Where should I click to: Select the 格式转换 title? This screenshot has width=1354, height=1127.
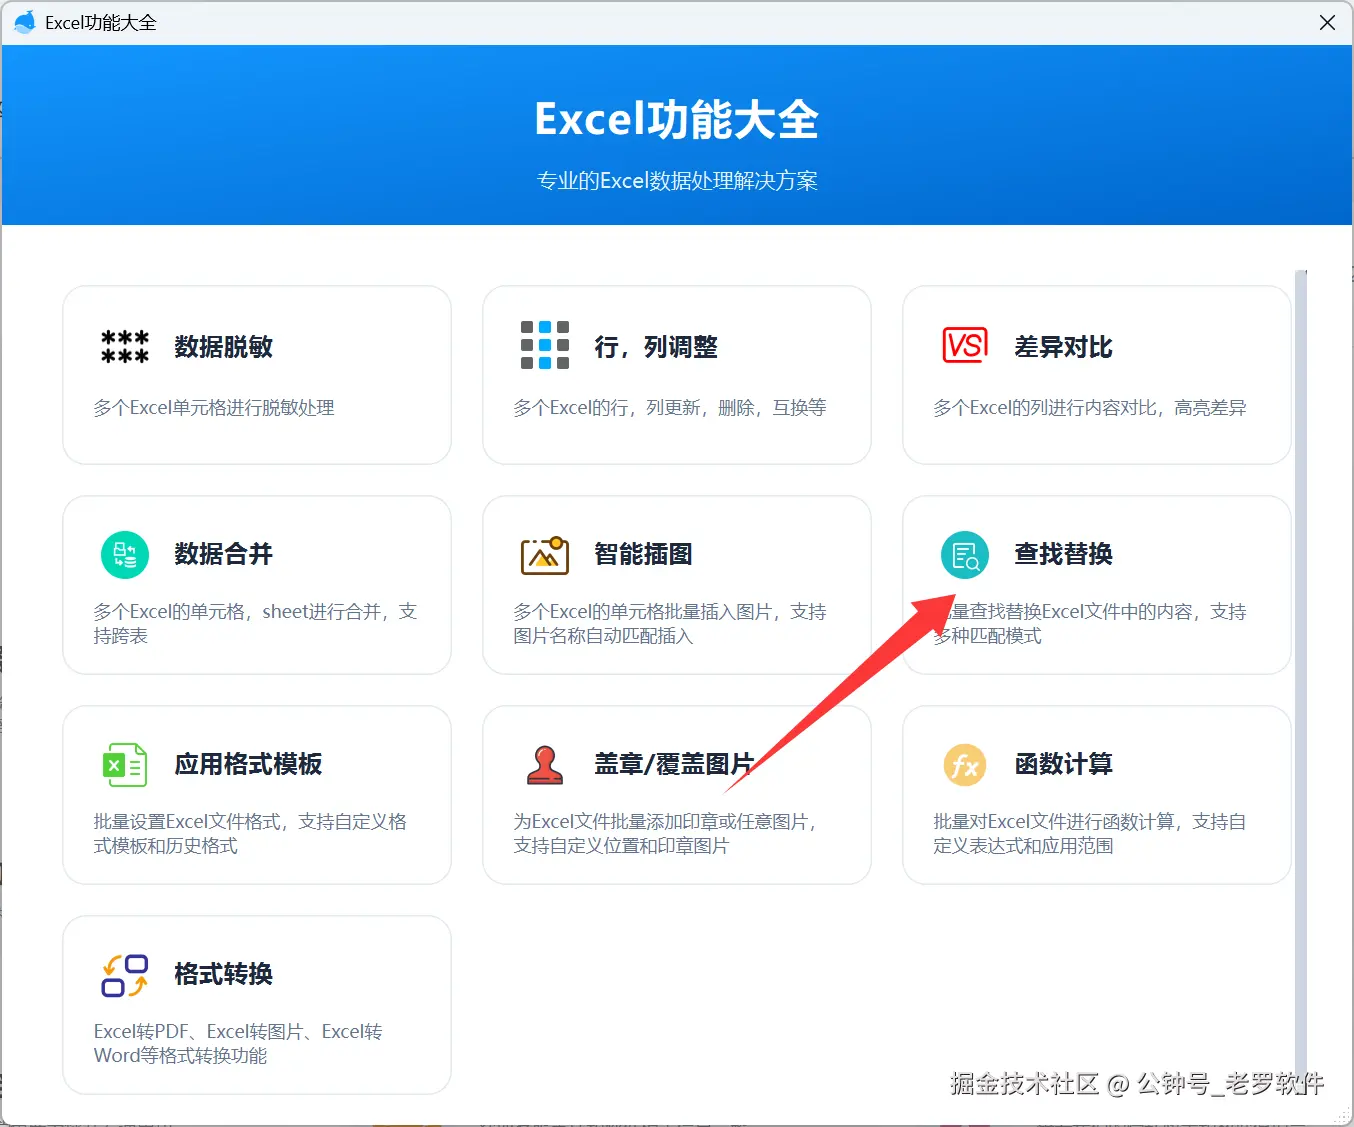pos(223,974)
